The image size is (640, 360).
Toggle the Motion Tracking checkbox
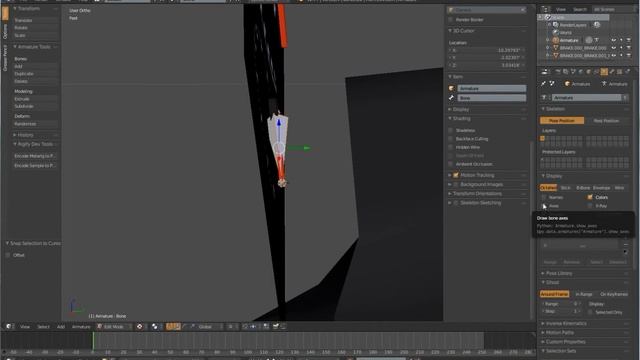[x=456, y=175]
